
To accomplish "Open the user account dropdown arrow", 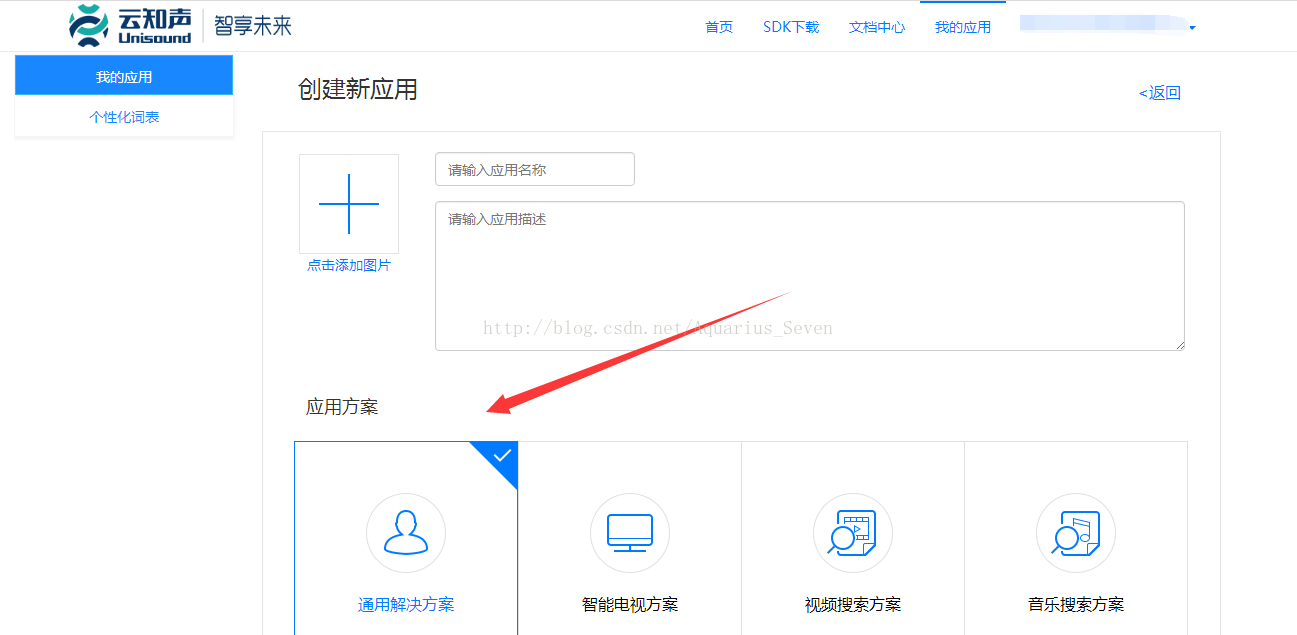I will (x=1192, y=28).
